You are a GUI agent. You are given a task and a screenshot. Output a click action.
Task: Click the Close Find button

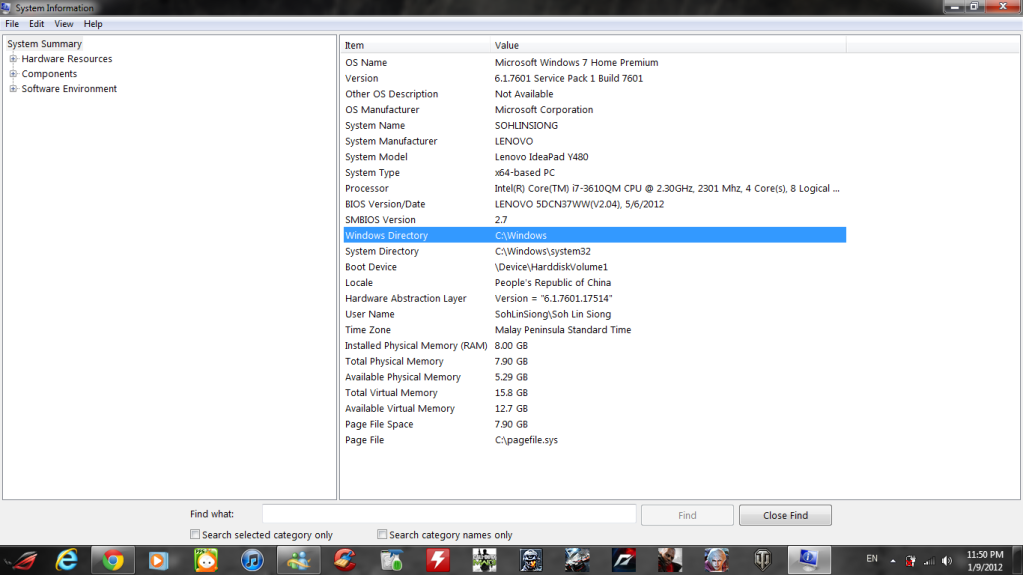[784, 515]
